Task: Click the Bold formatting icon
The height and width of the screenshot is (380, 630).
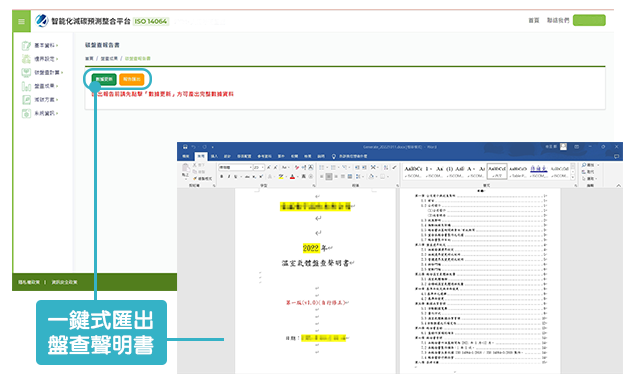Action: coord(221,176)
